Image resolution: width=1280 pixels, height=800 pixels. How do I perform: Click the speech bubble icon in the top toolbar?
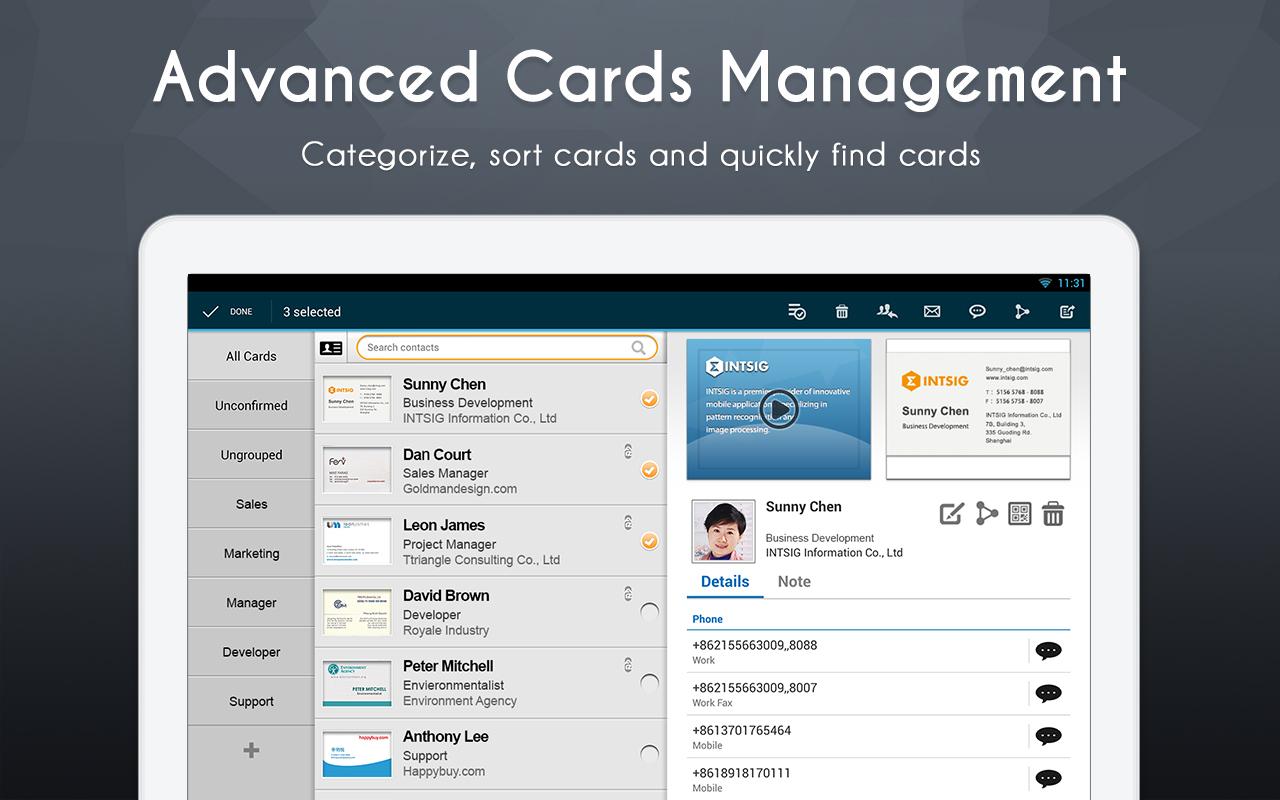(977, 312)
